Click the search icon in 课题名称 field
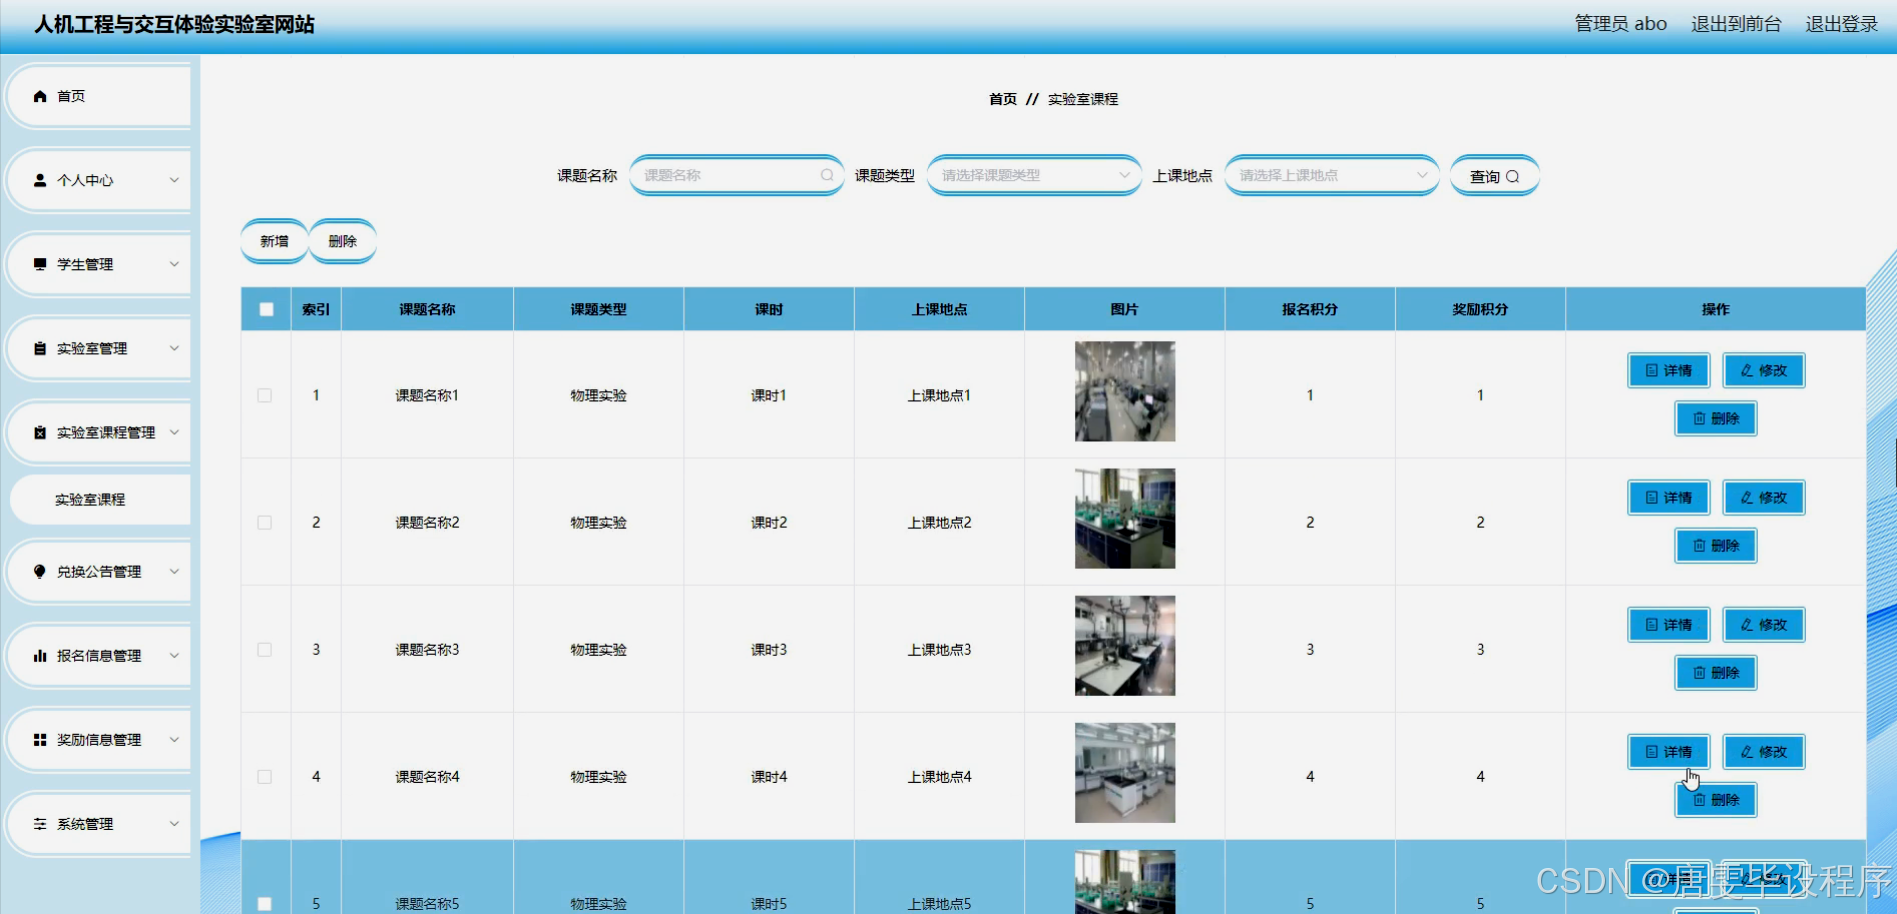 (x=827, y=175)
